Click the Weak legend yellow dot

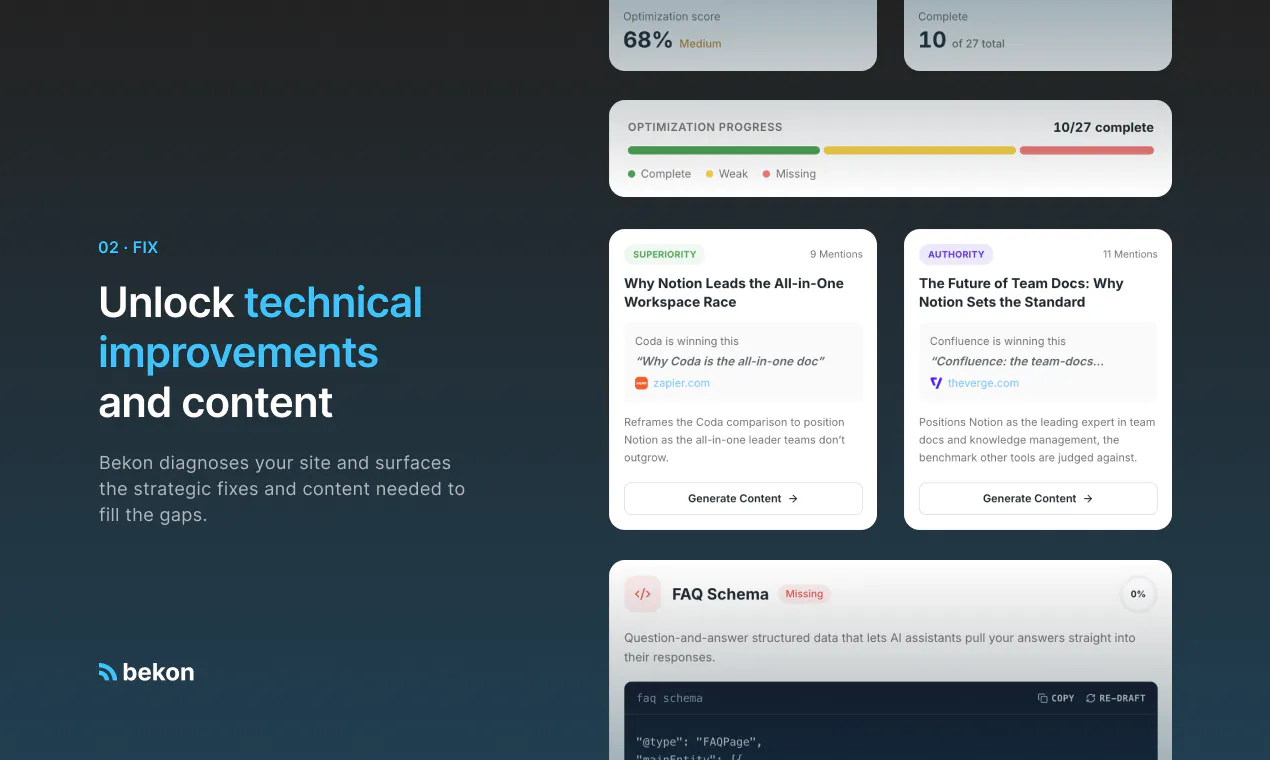click(x=710, y=174)
